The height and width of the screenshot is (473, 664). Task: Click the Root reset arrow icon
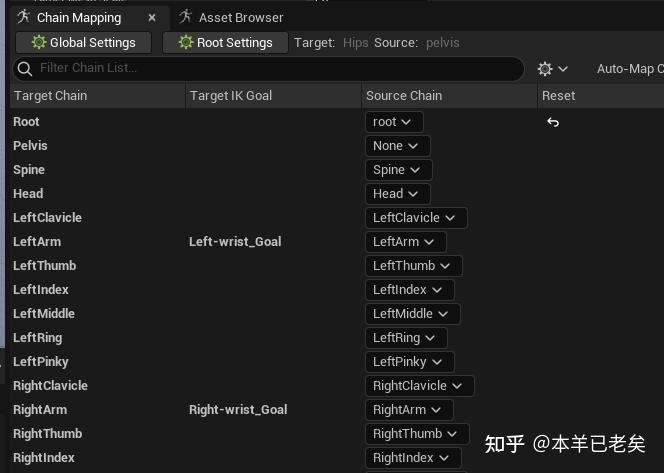553,122
